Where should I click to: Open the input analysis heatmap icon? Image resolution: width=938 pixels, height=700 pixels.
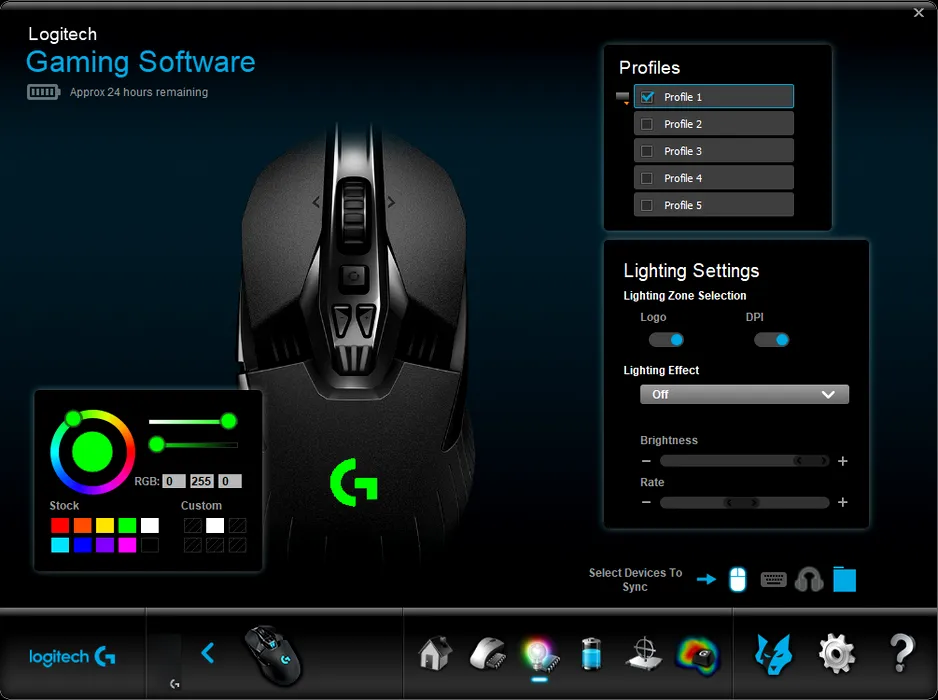coord(697,654)
